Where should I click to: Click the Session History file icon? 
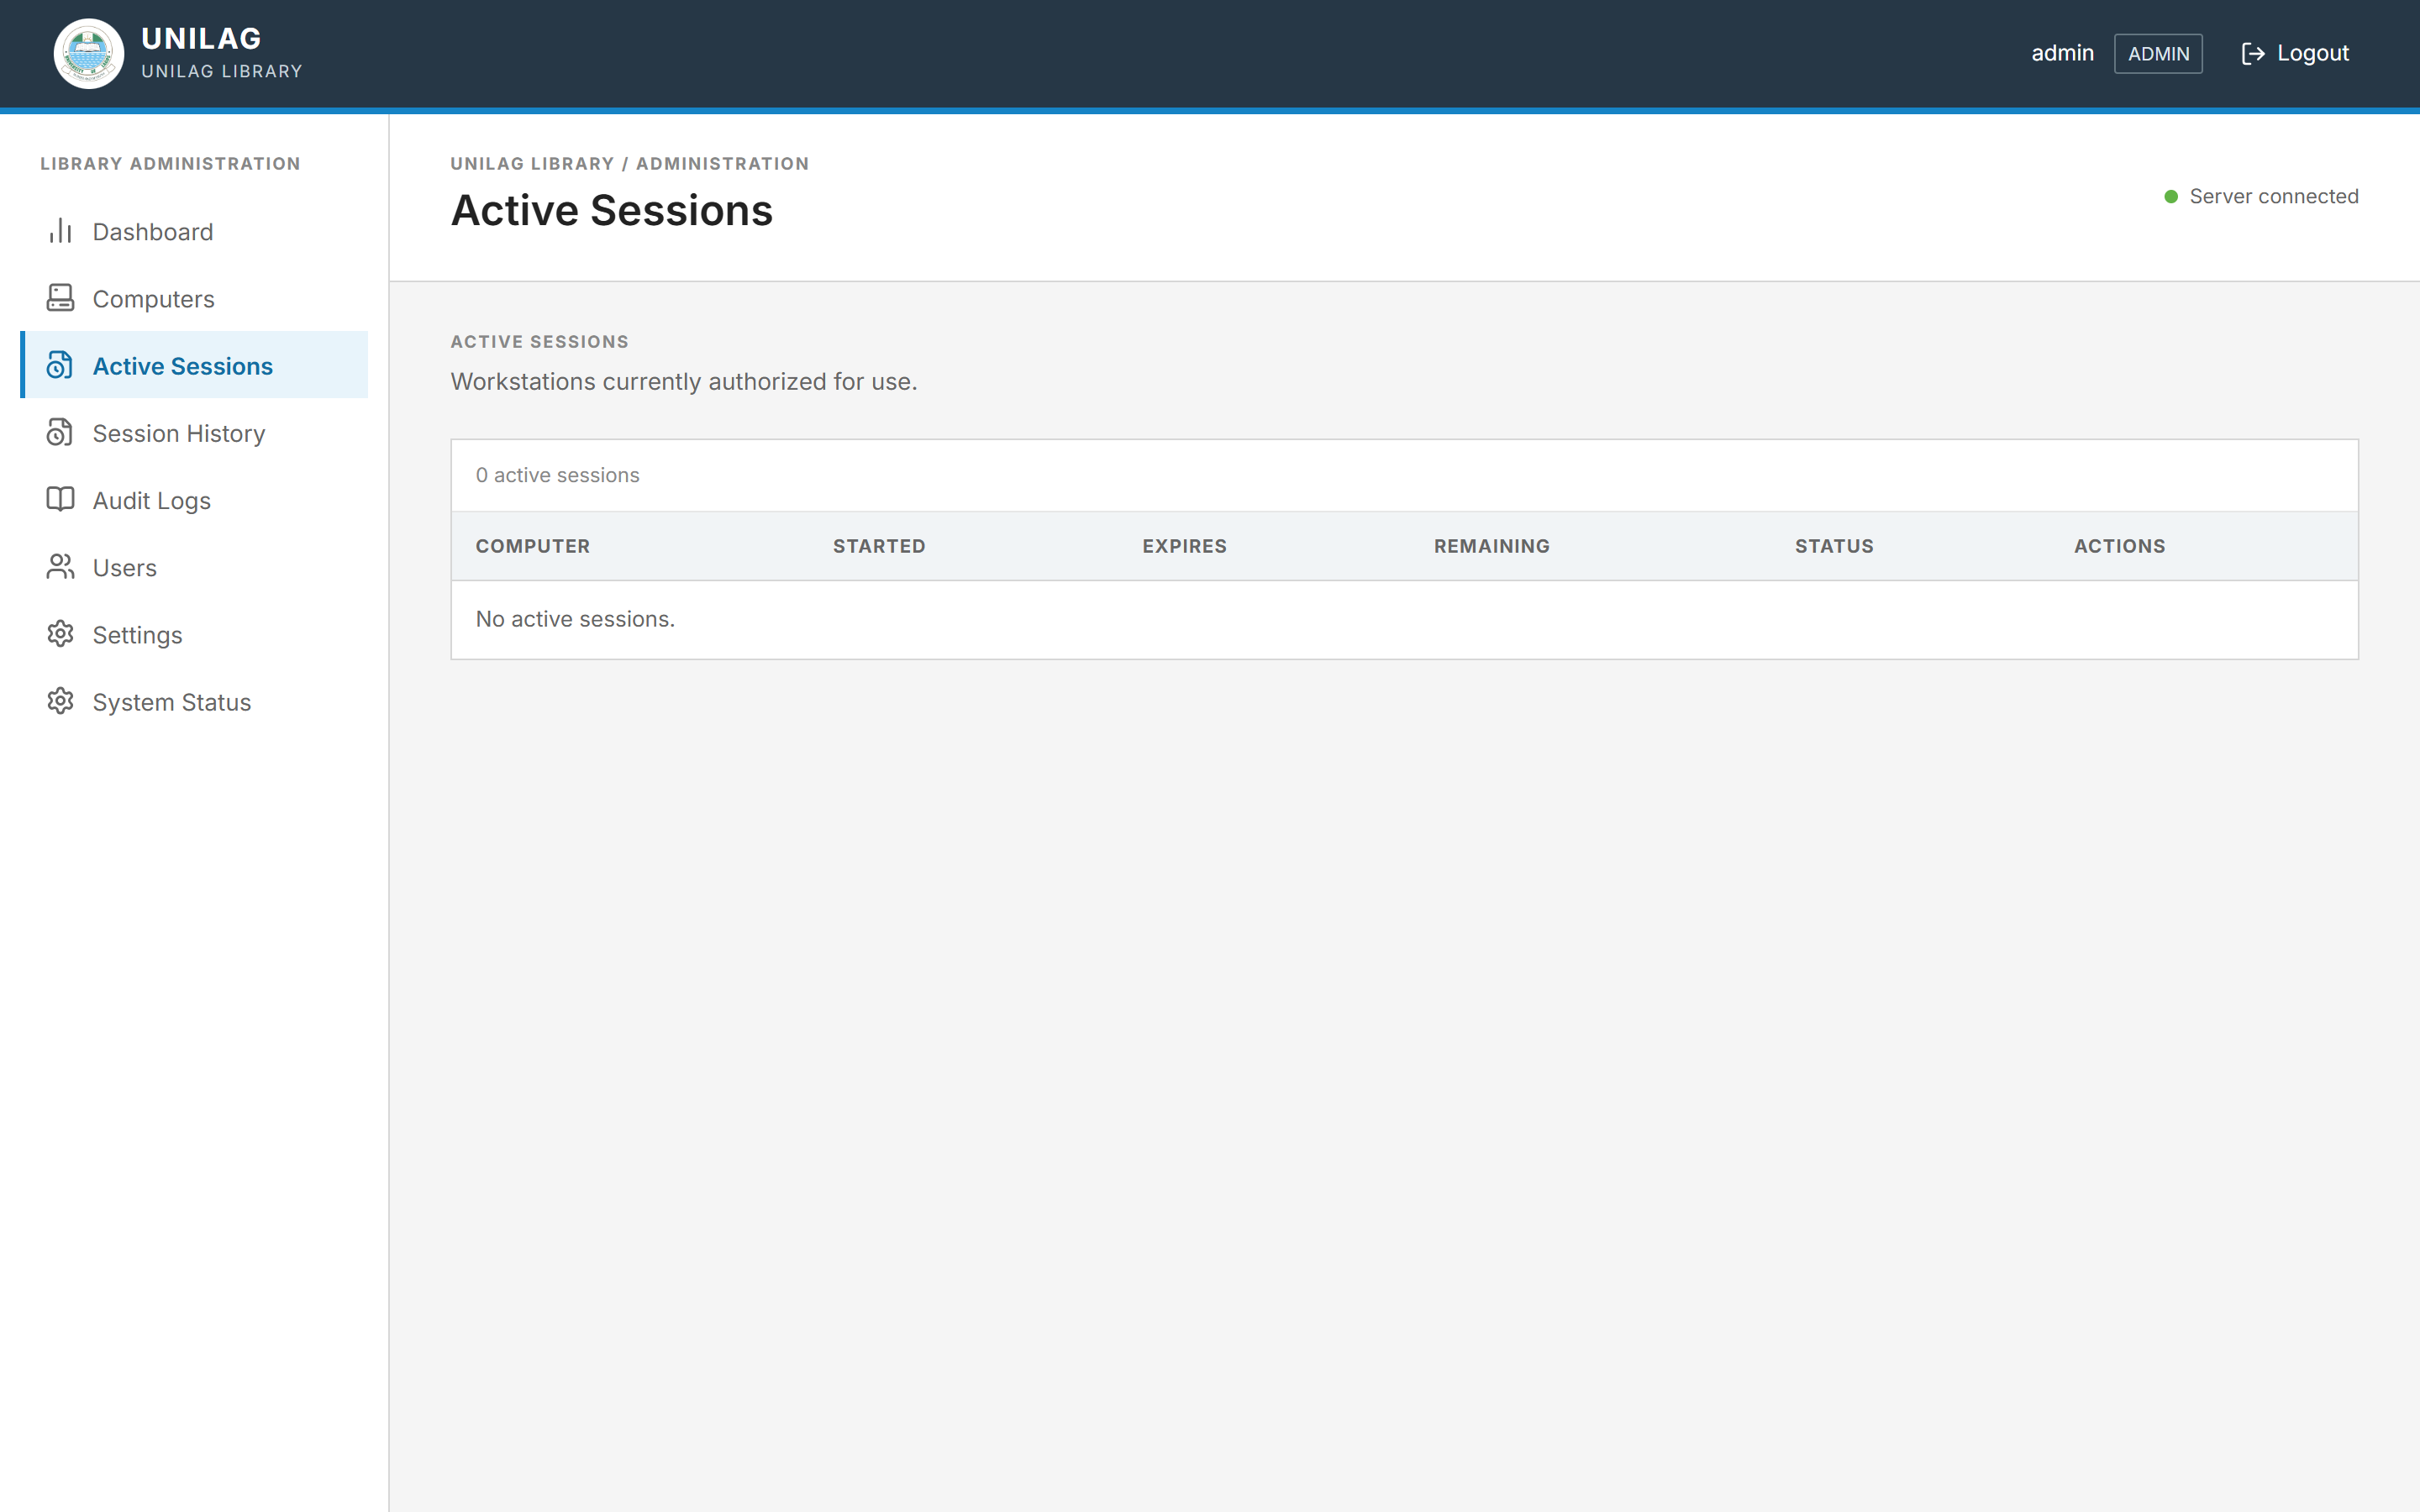[x=60, y=432]
